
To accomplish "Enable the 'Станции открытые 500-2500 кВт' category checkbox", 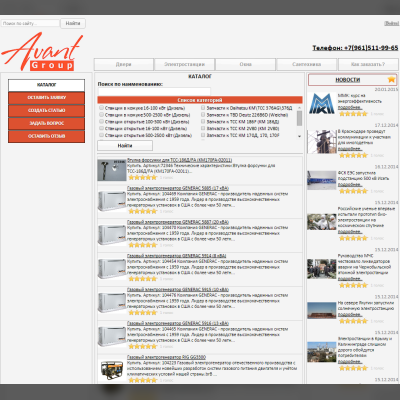I will (x=101, y=135).
